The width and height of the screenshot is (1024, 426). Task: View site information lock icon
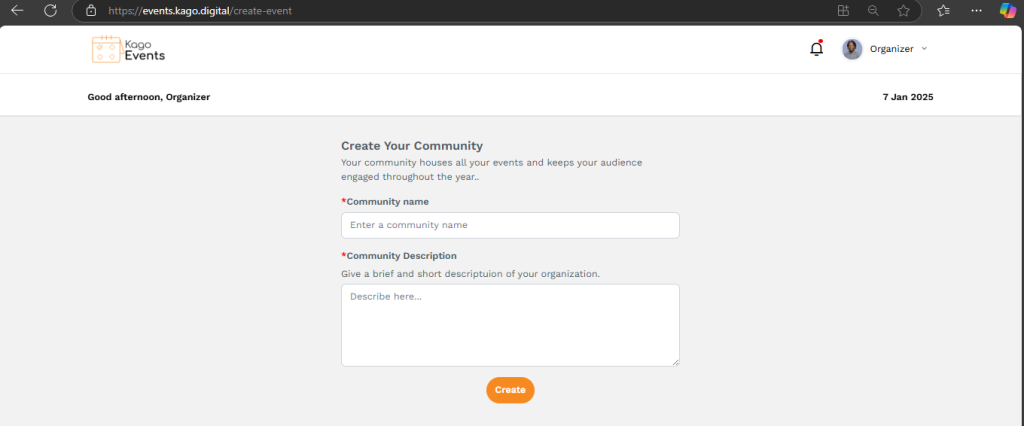pyautogui.click(x=91, y=10)
